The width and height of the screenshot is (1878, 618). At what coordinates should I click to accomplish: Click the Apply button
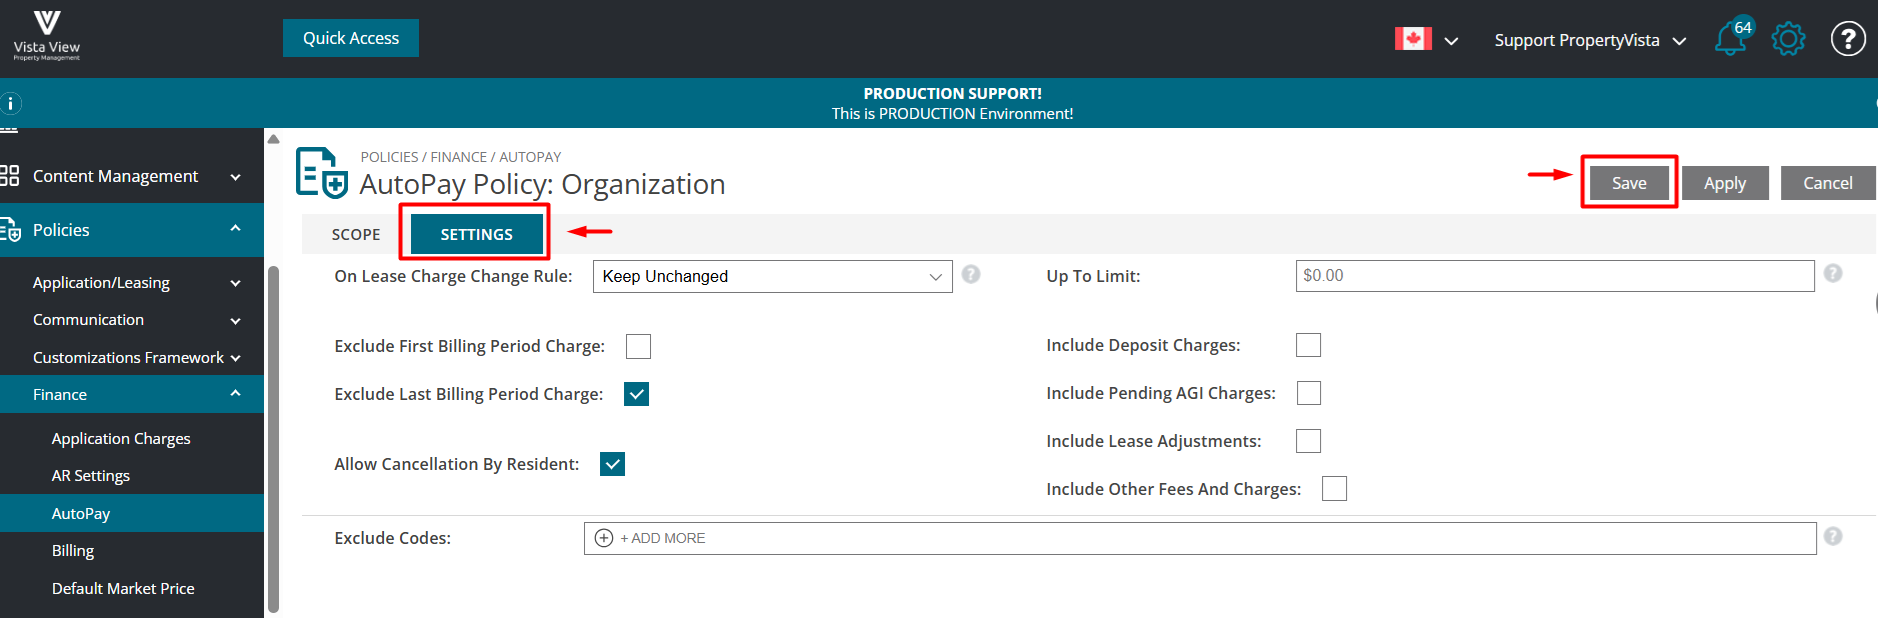(1725, 183)
